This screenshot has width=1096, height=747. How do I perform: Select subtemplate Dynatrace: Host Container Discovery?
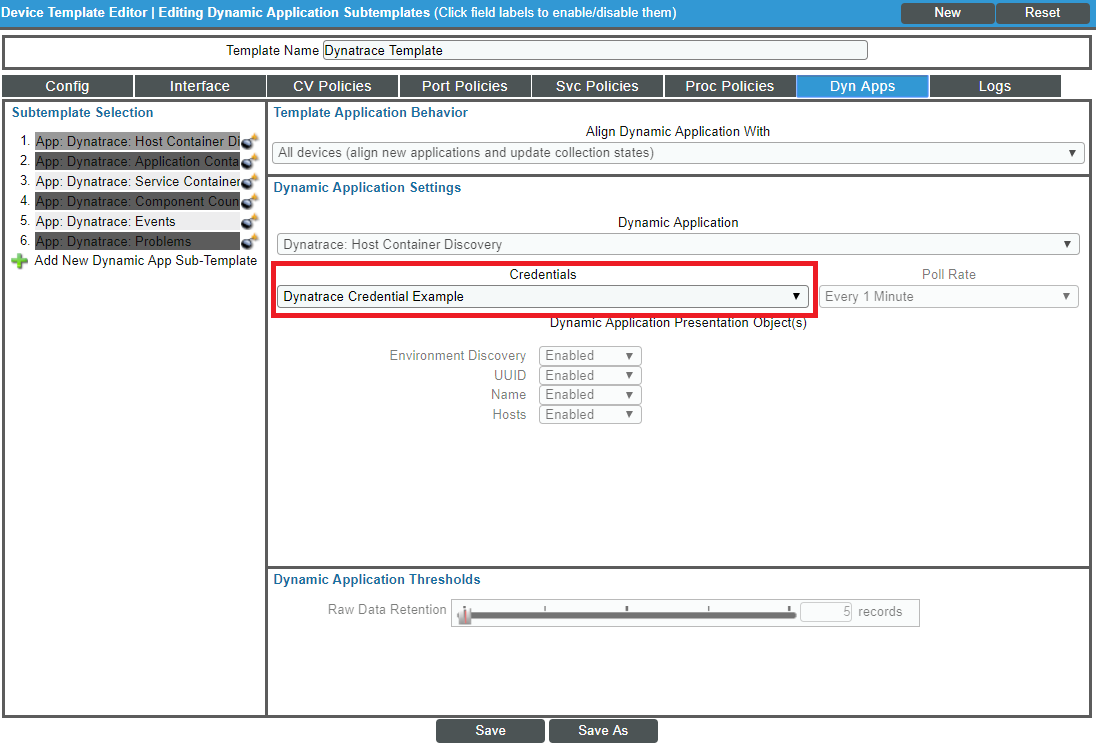137,141
